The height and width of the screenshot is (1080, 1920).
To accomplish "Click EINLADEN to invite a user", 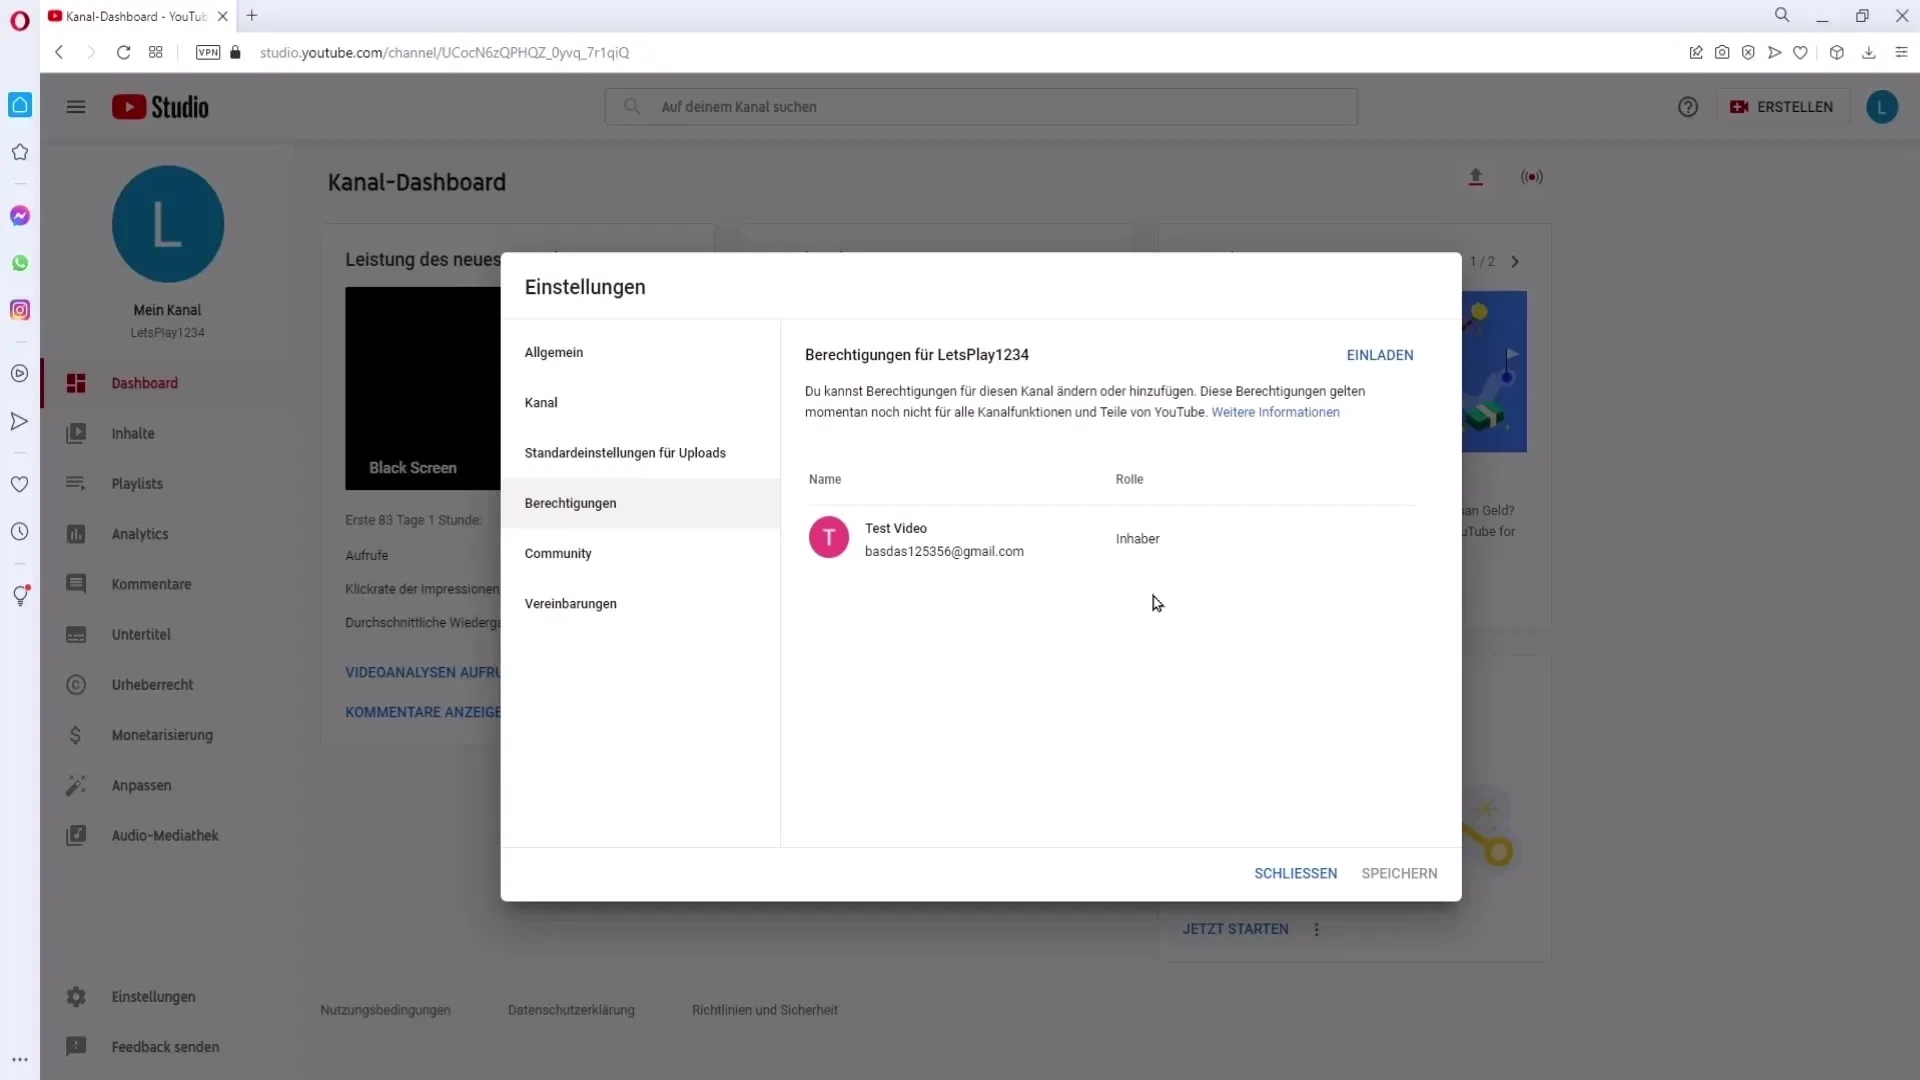I will click(x=1381, y=355).
